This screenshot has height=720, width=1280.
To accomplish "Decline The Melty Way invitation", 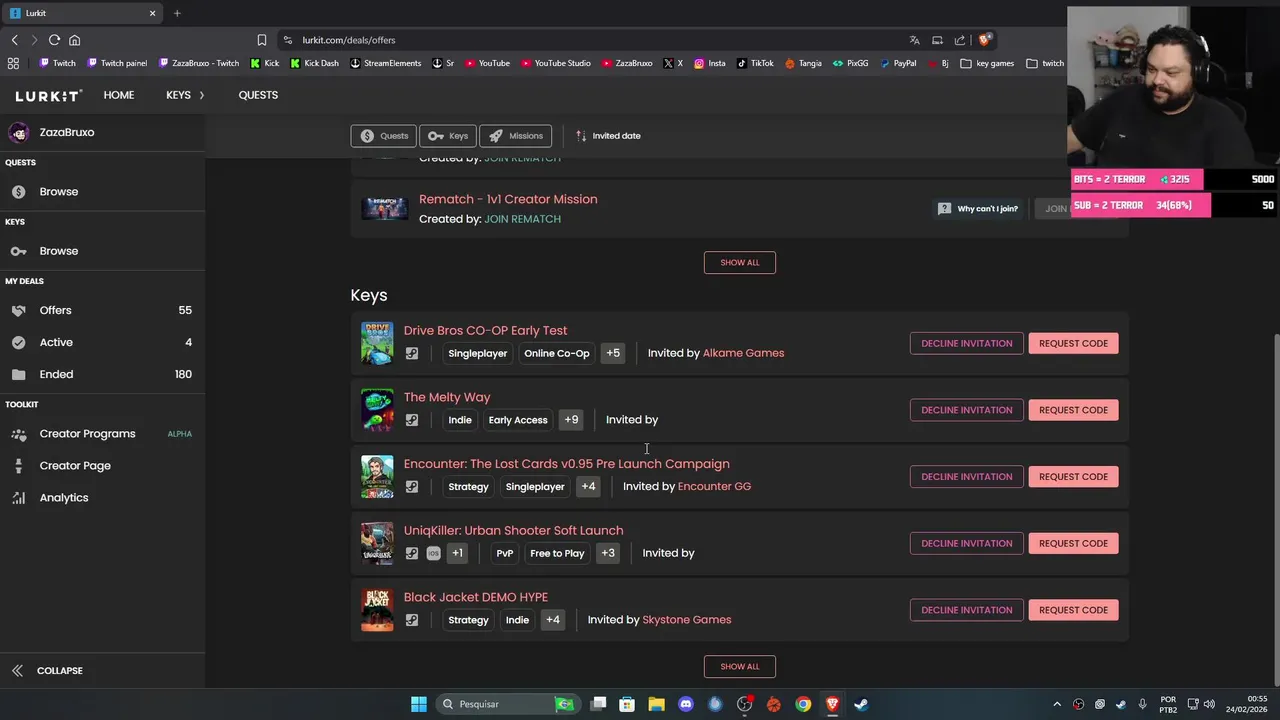I will [966, 410].
